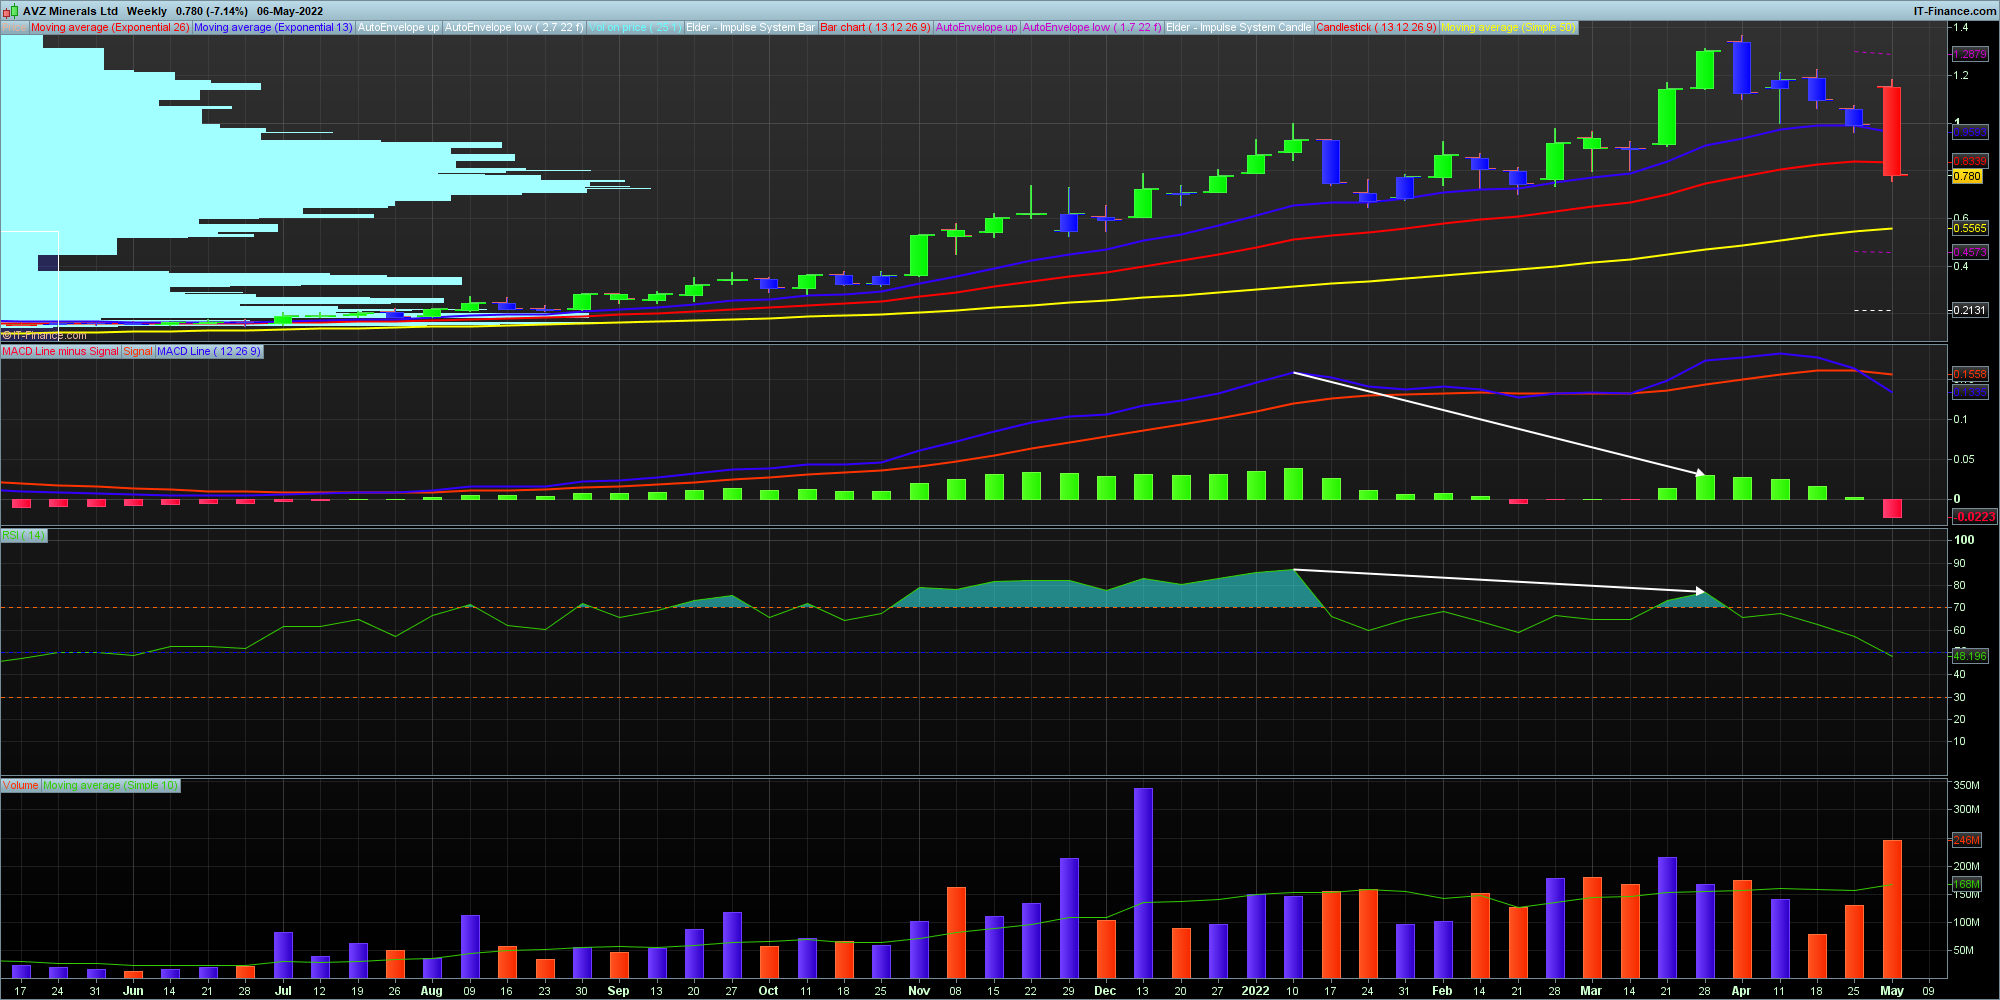Select the Volume panel label

(x=20, y=786)
